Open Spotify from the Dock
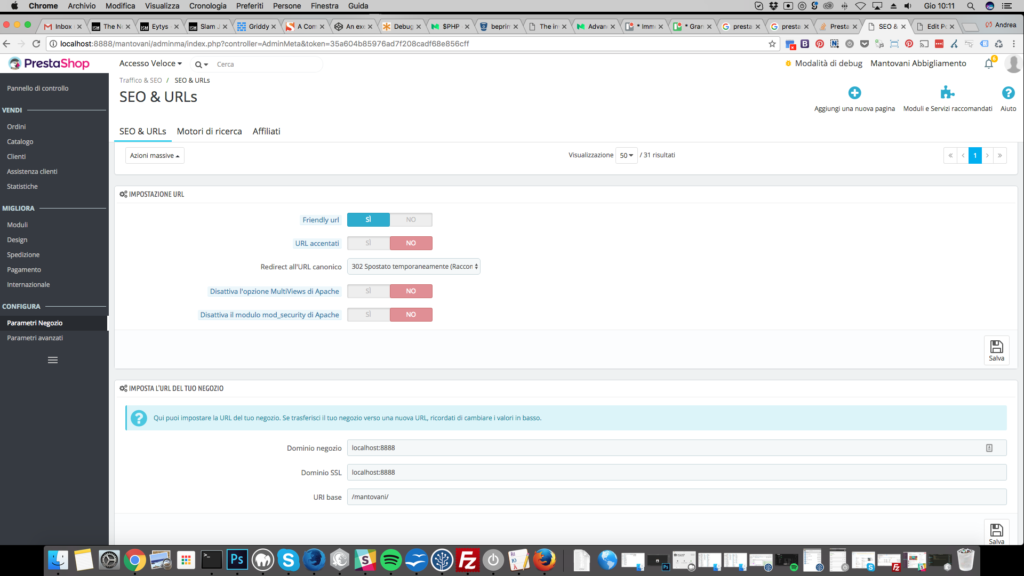1024x576 pixels. tap(391, 560)
